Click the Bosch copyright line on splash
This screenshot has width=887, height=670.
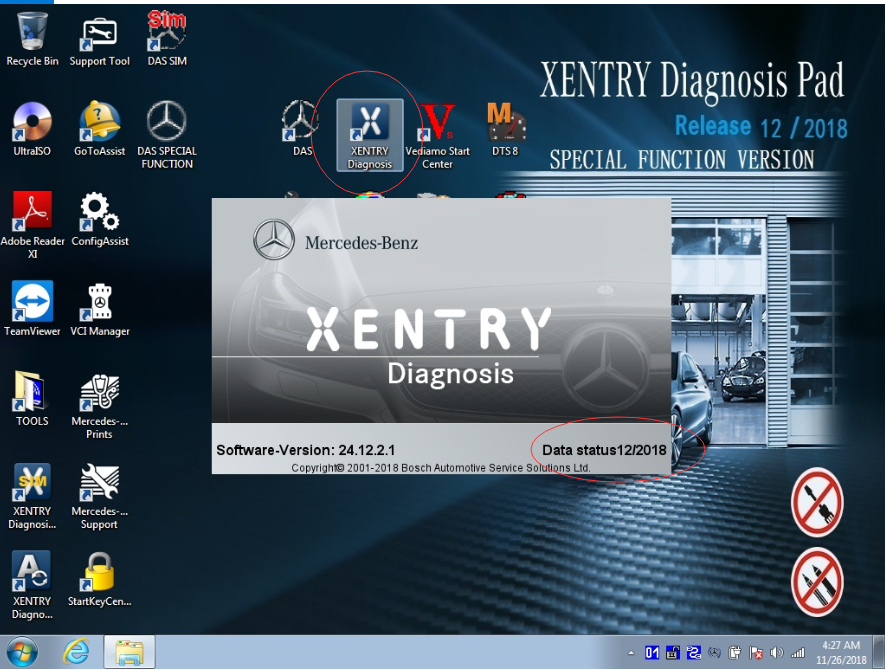tap(441, 468)
